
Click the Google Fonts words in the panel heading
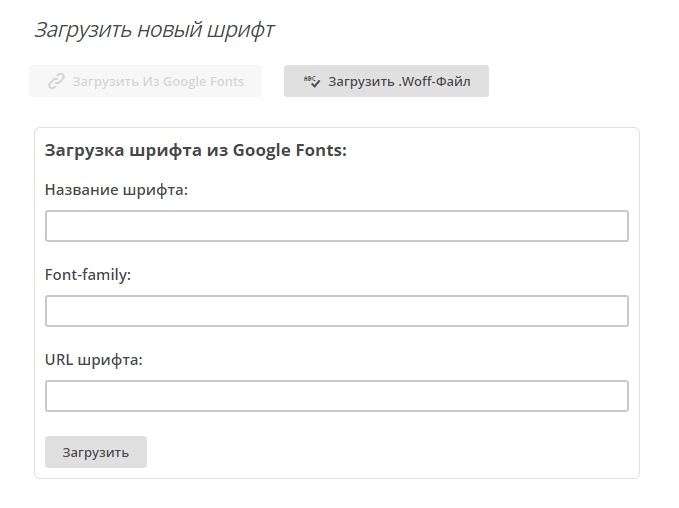tap(290, 151)
